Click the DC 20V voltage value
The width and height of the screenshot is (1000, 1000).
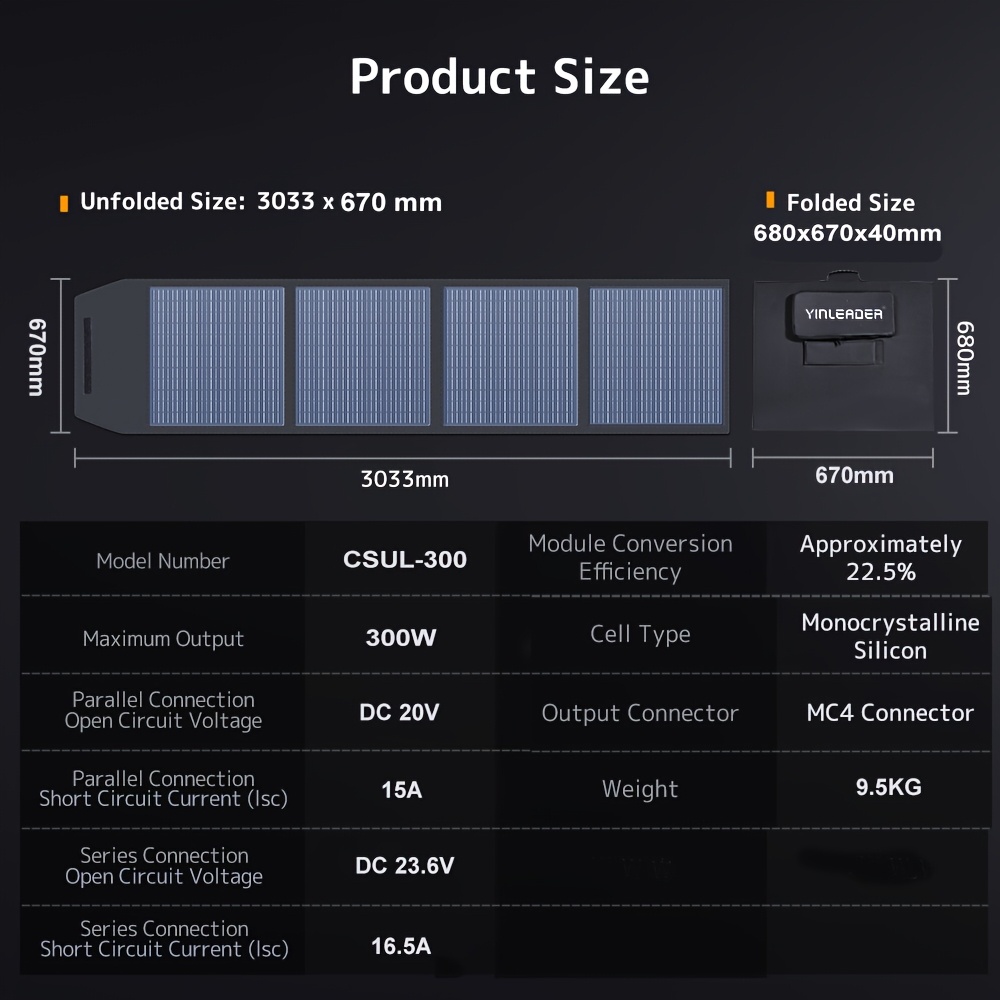(399, 712)
